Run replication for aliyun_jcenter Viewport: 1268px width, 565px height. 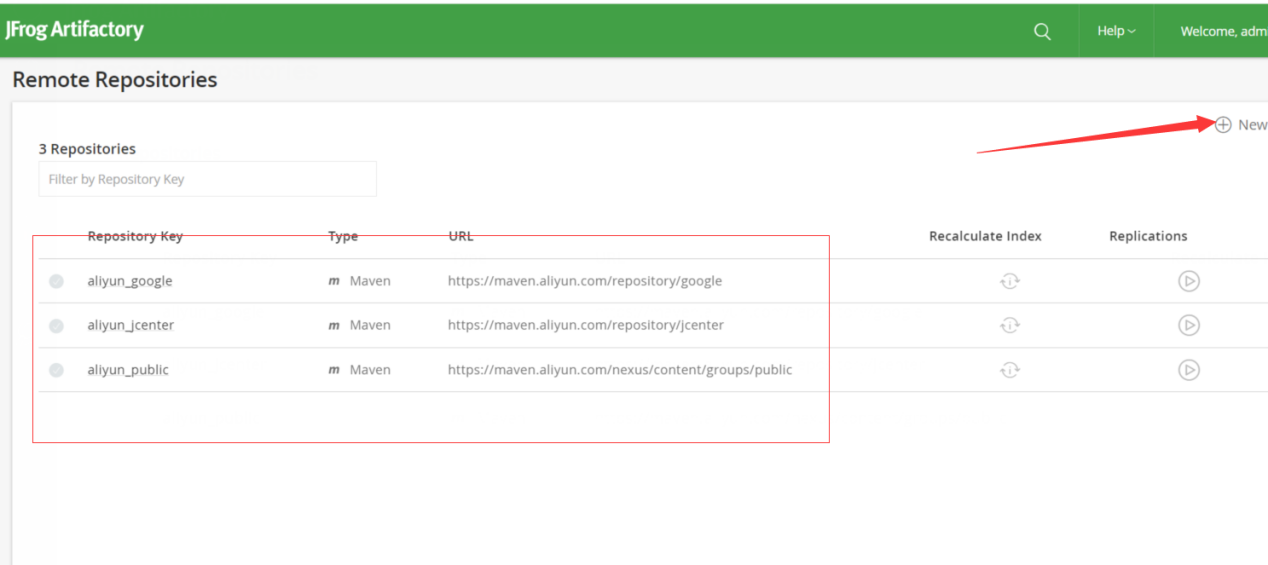1188,325
